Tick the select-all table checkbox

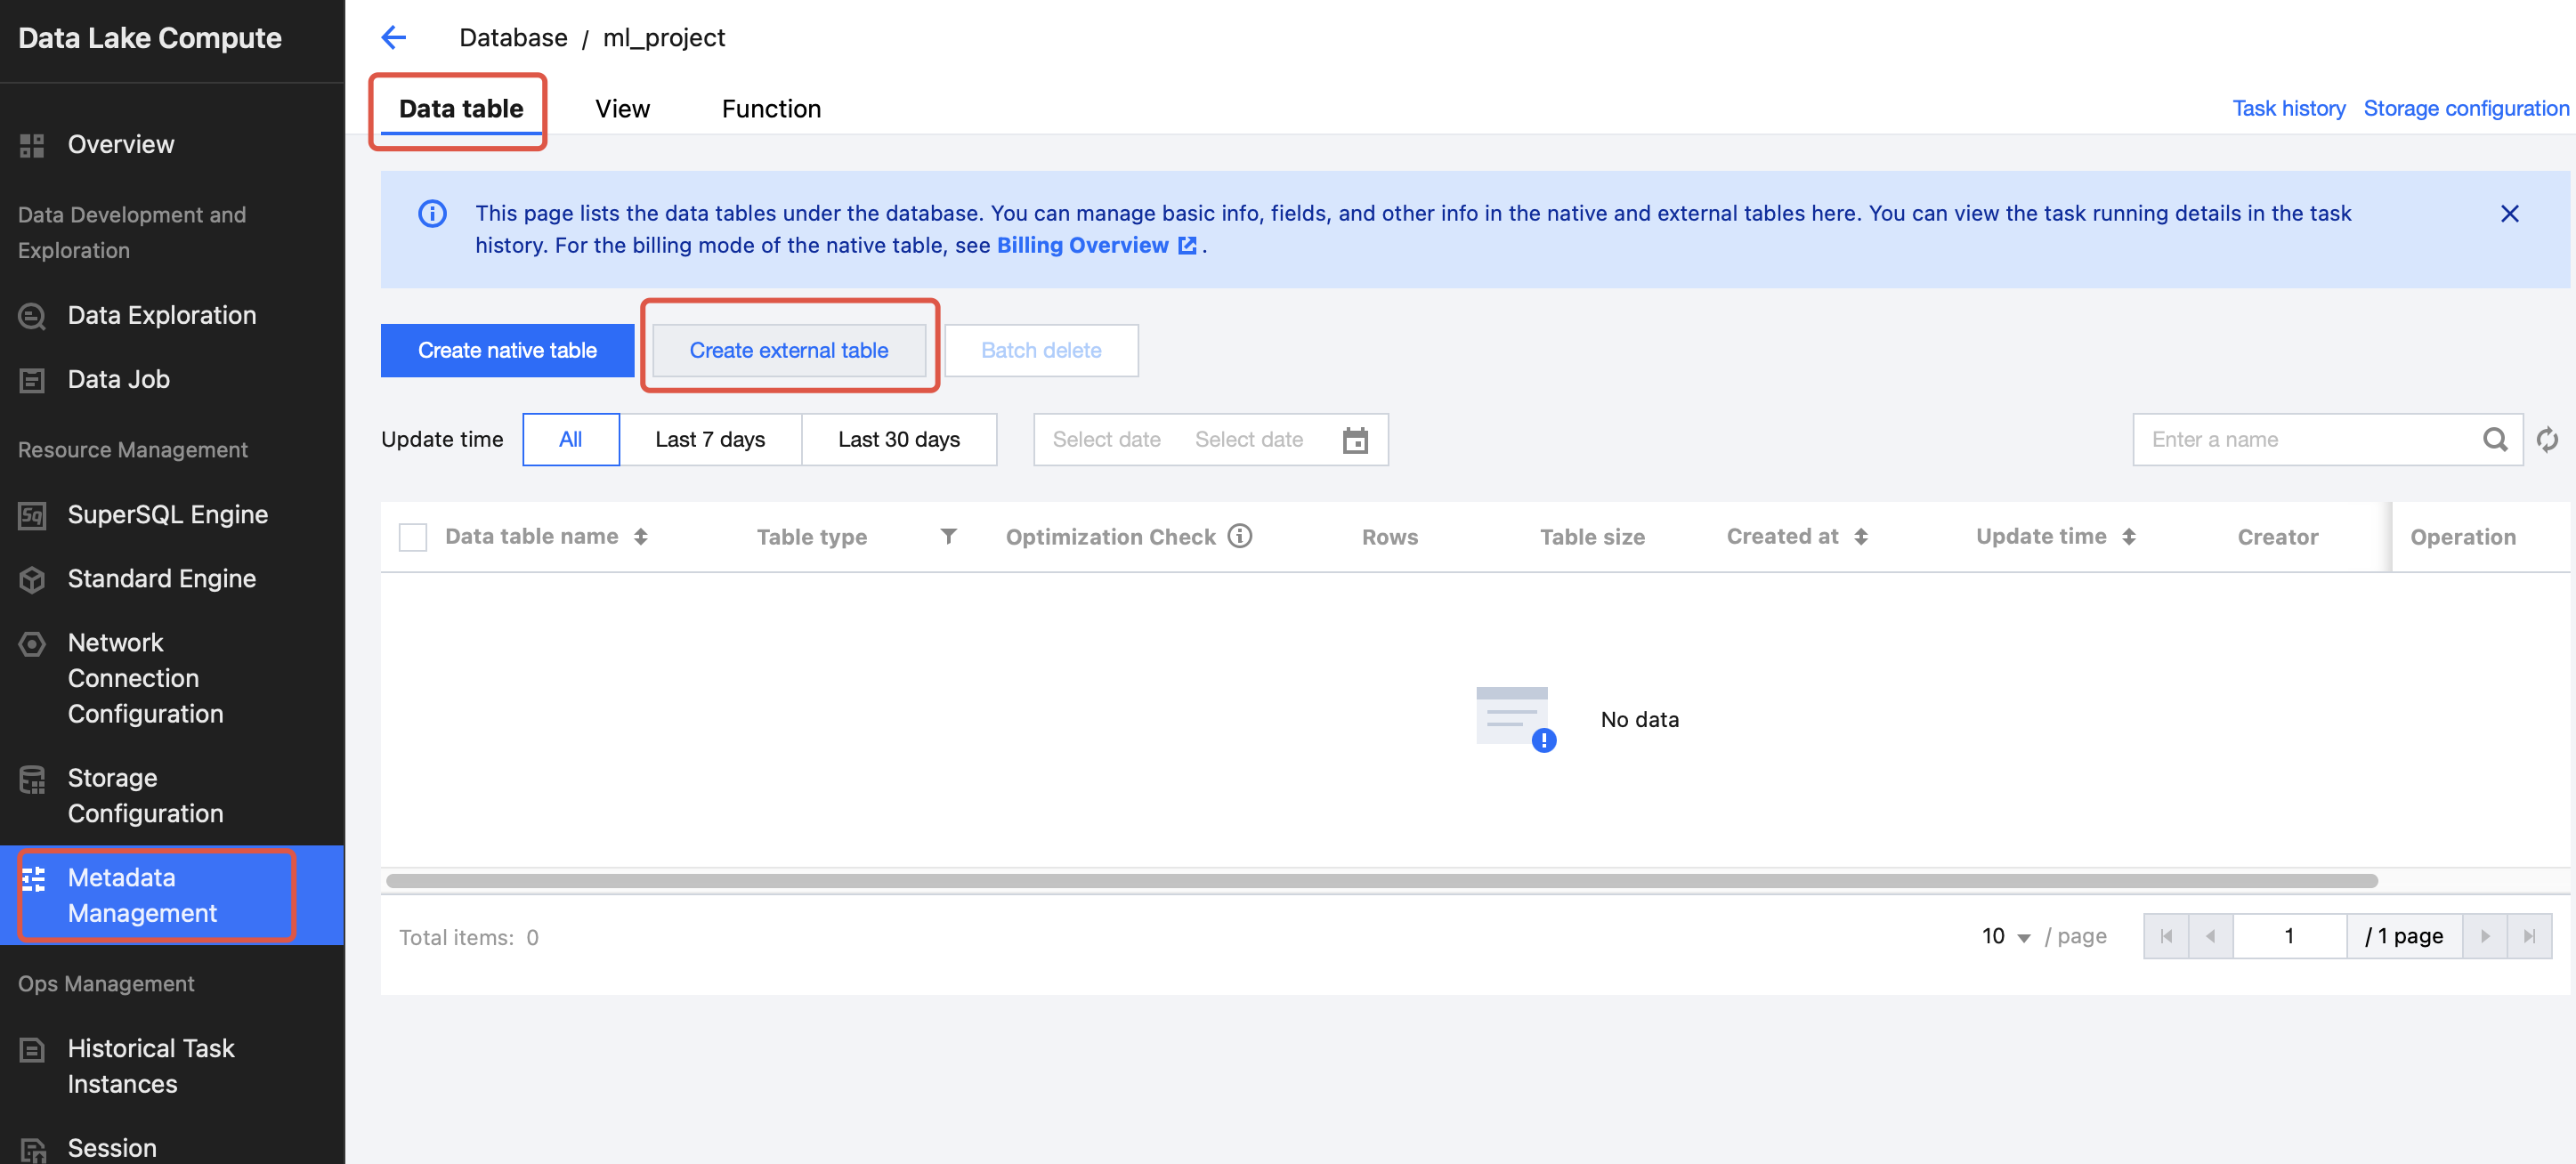point(413,537)
